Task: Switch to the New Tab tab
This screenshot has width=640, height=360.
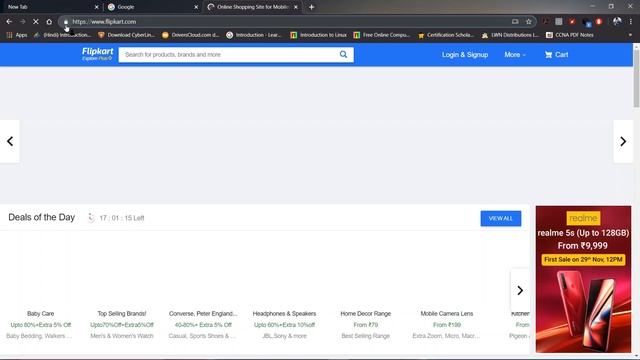Action: (51, 7)
